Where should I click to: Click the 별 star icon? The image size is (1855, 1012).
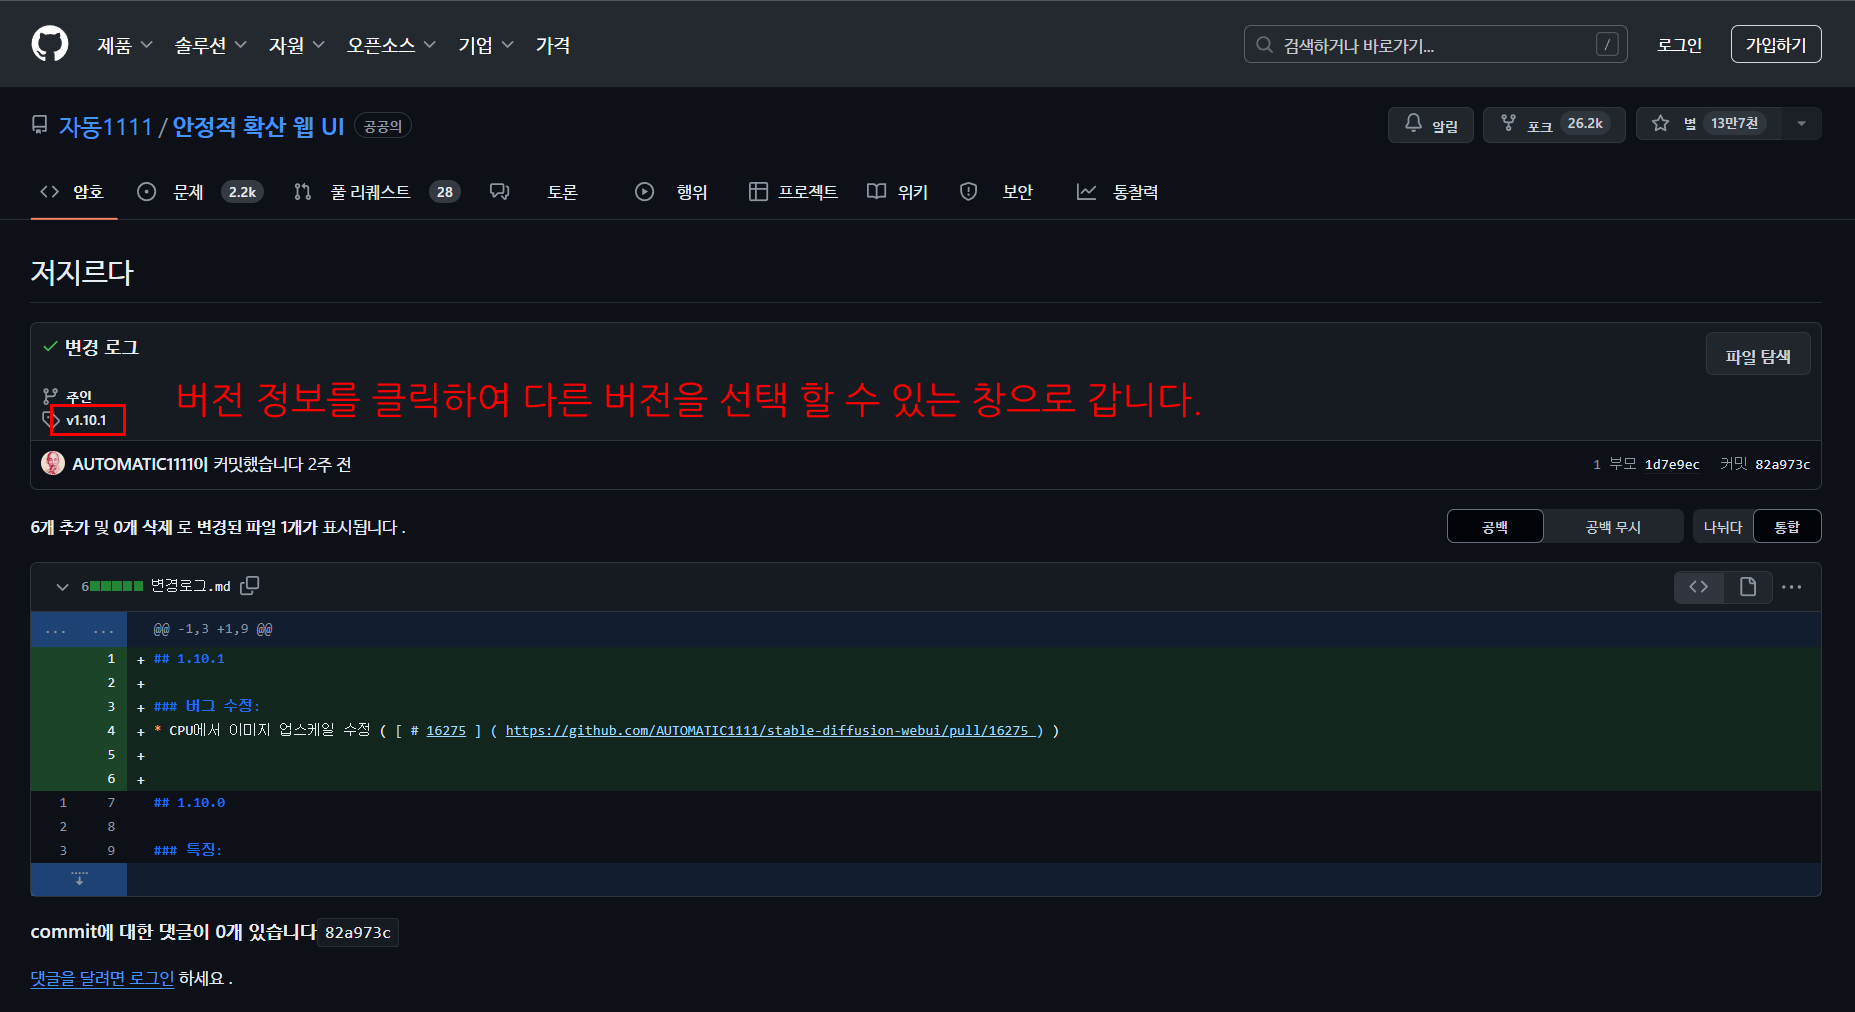pos(1660,123)
